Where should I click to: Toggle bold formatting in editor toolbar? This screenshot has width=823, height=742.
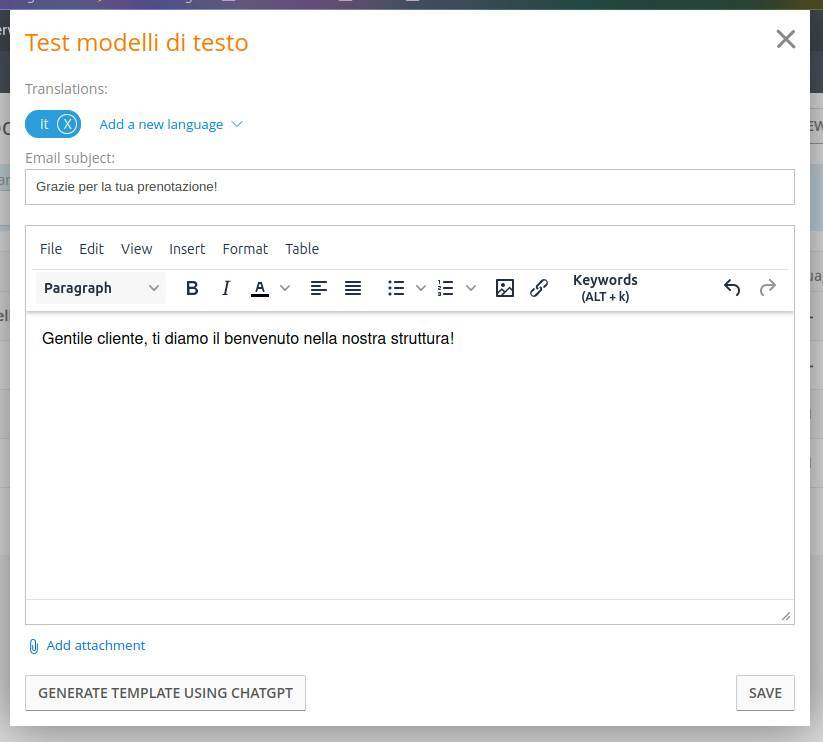pyautogui.click(x=192, y=288)
